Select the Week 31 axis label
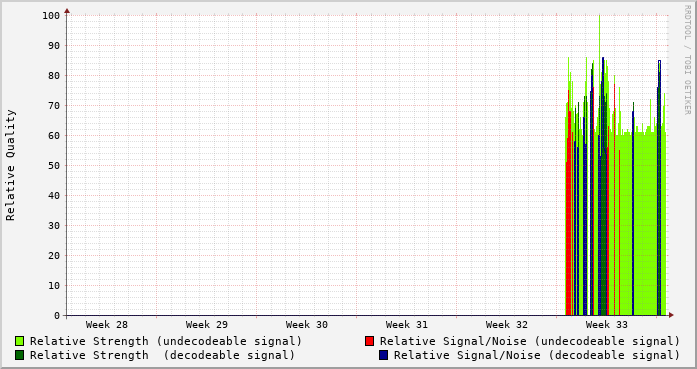 click(x=407, y=325)
